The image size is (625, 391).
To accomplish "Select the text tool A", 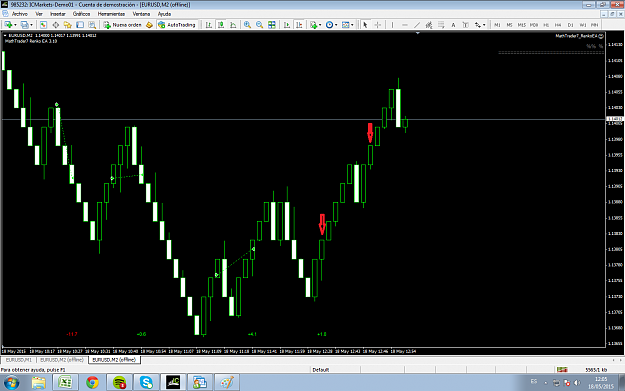I will [x=453, y=25].
